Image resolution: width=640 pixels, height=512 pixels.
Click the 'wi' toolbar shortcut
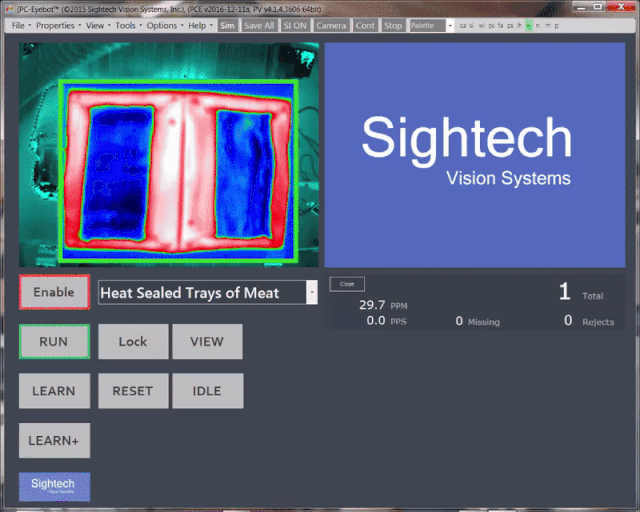[481, 25]
